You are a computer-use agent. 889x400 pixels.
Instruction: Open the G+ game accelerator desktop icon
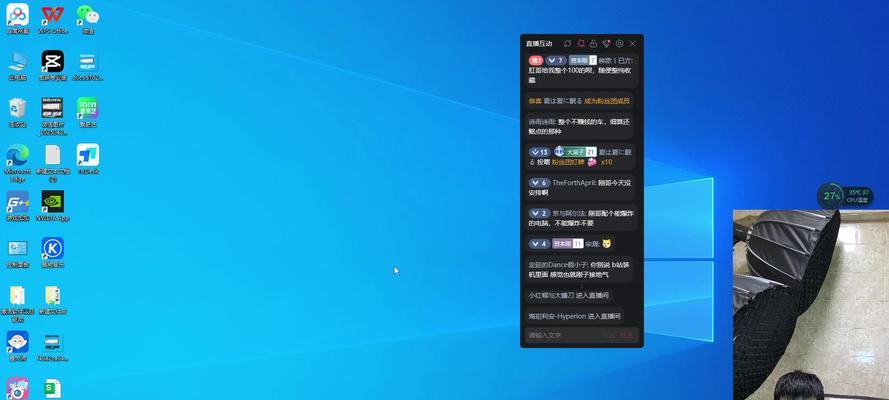pos(18,206)
